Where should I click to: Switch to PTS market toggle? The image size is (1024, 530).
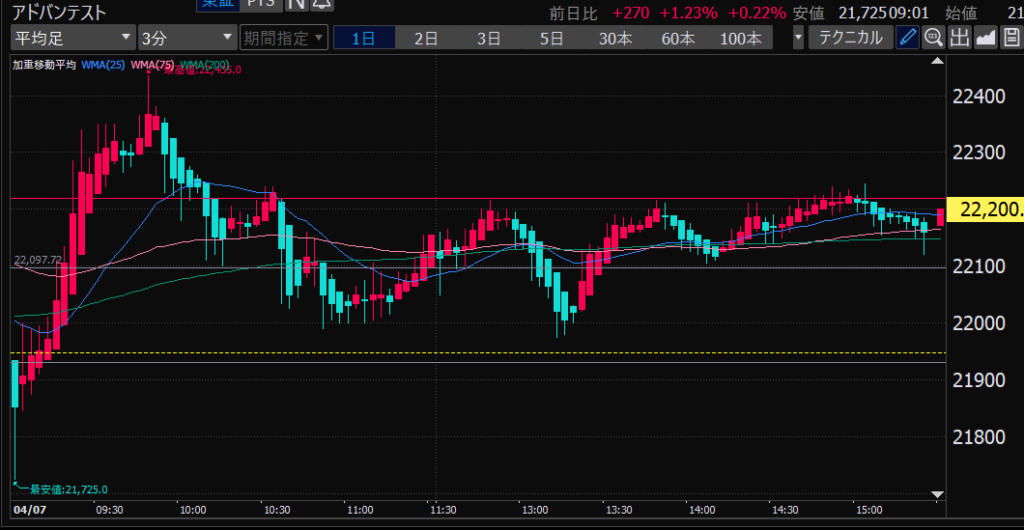(x=262, y=5)
